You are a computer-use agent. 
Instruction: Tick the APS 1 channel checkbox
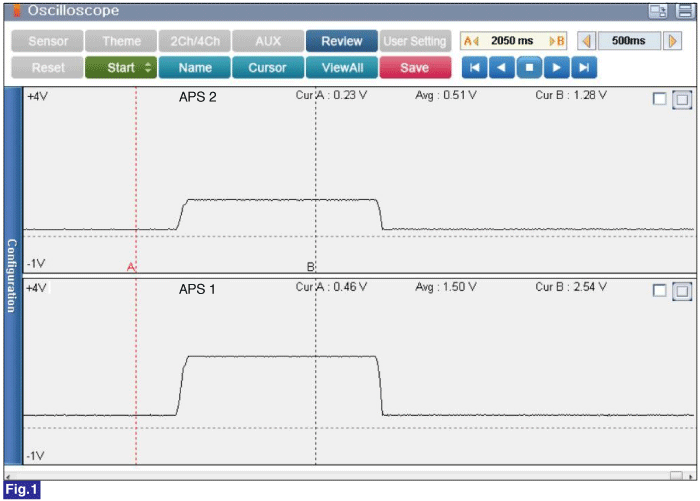point(659,291)
